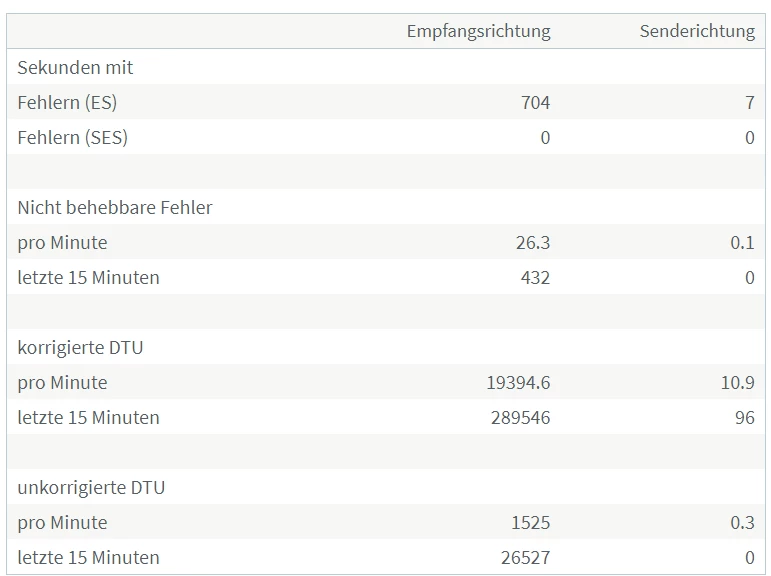This screenshot has height=576, width=771.
Task: Click the value 26527 in the last row
Action: [525, 557]
